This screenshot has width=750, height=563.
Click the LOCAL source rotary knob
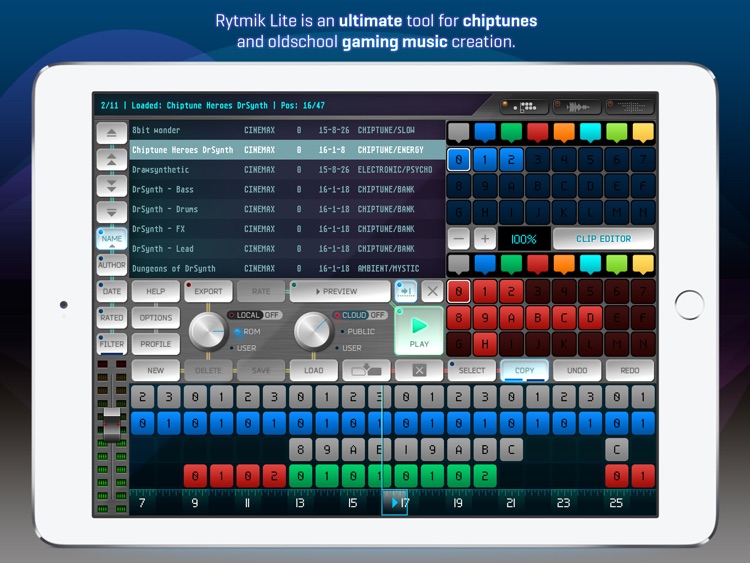208,331
